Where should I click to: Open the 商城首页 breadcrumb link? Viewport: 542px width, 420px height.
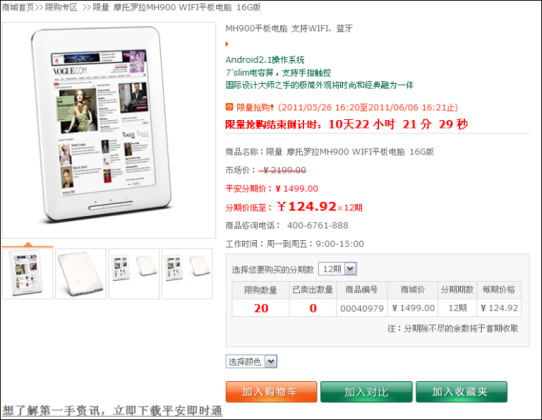(x=18, y=7)
